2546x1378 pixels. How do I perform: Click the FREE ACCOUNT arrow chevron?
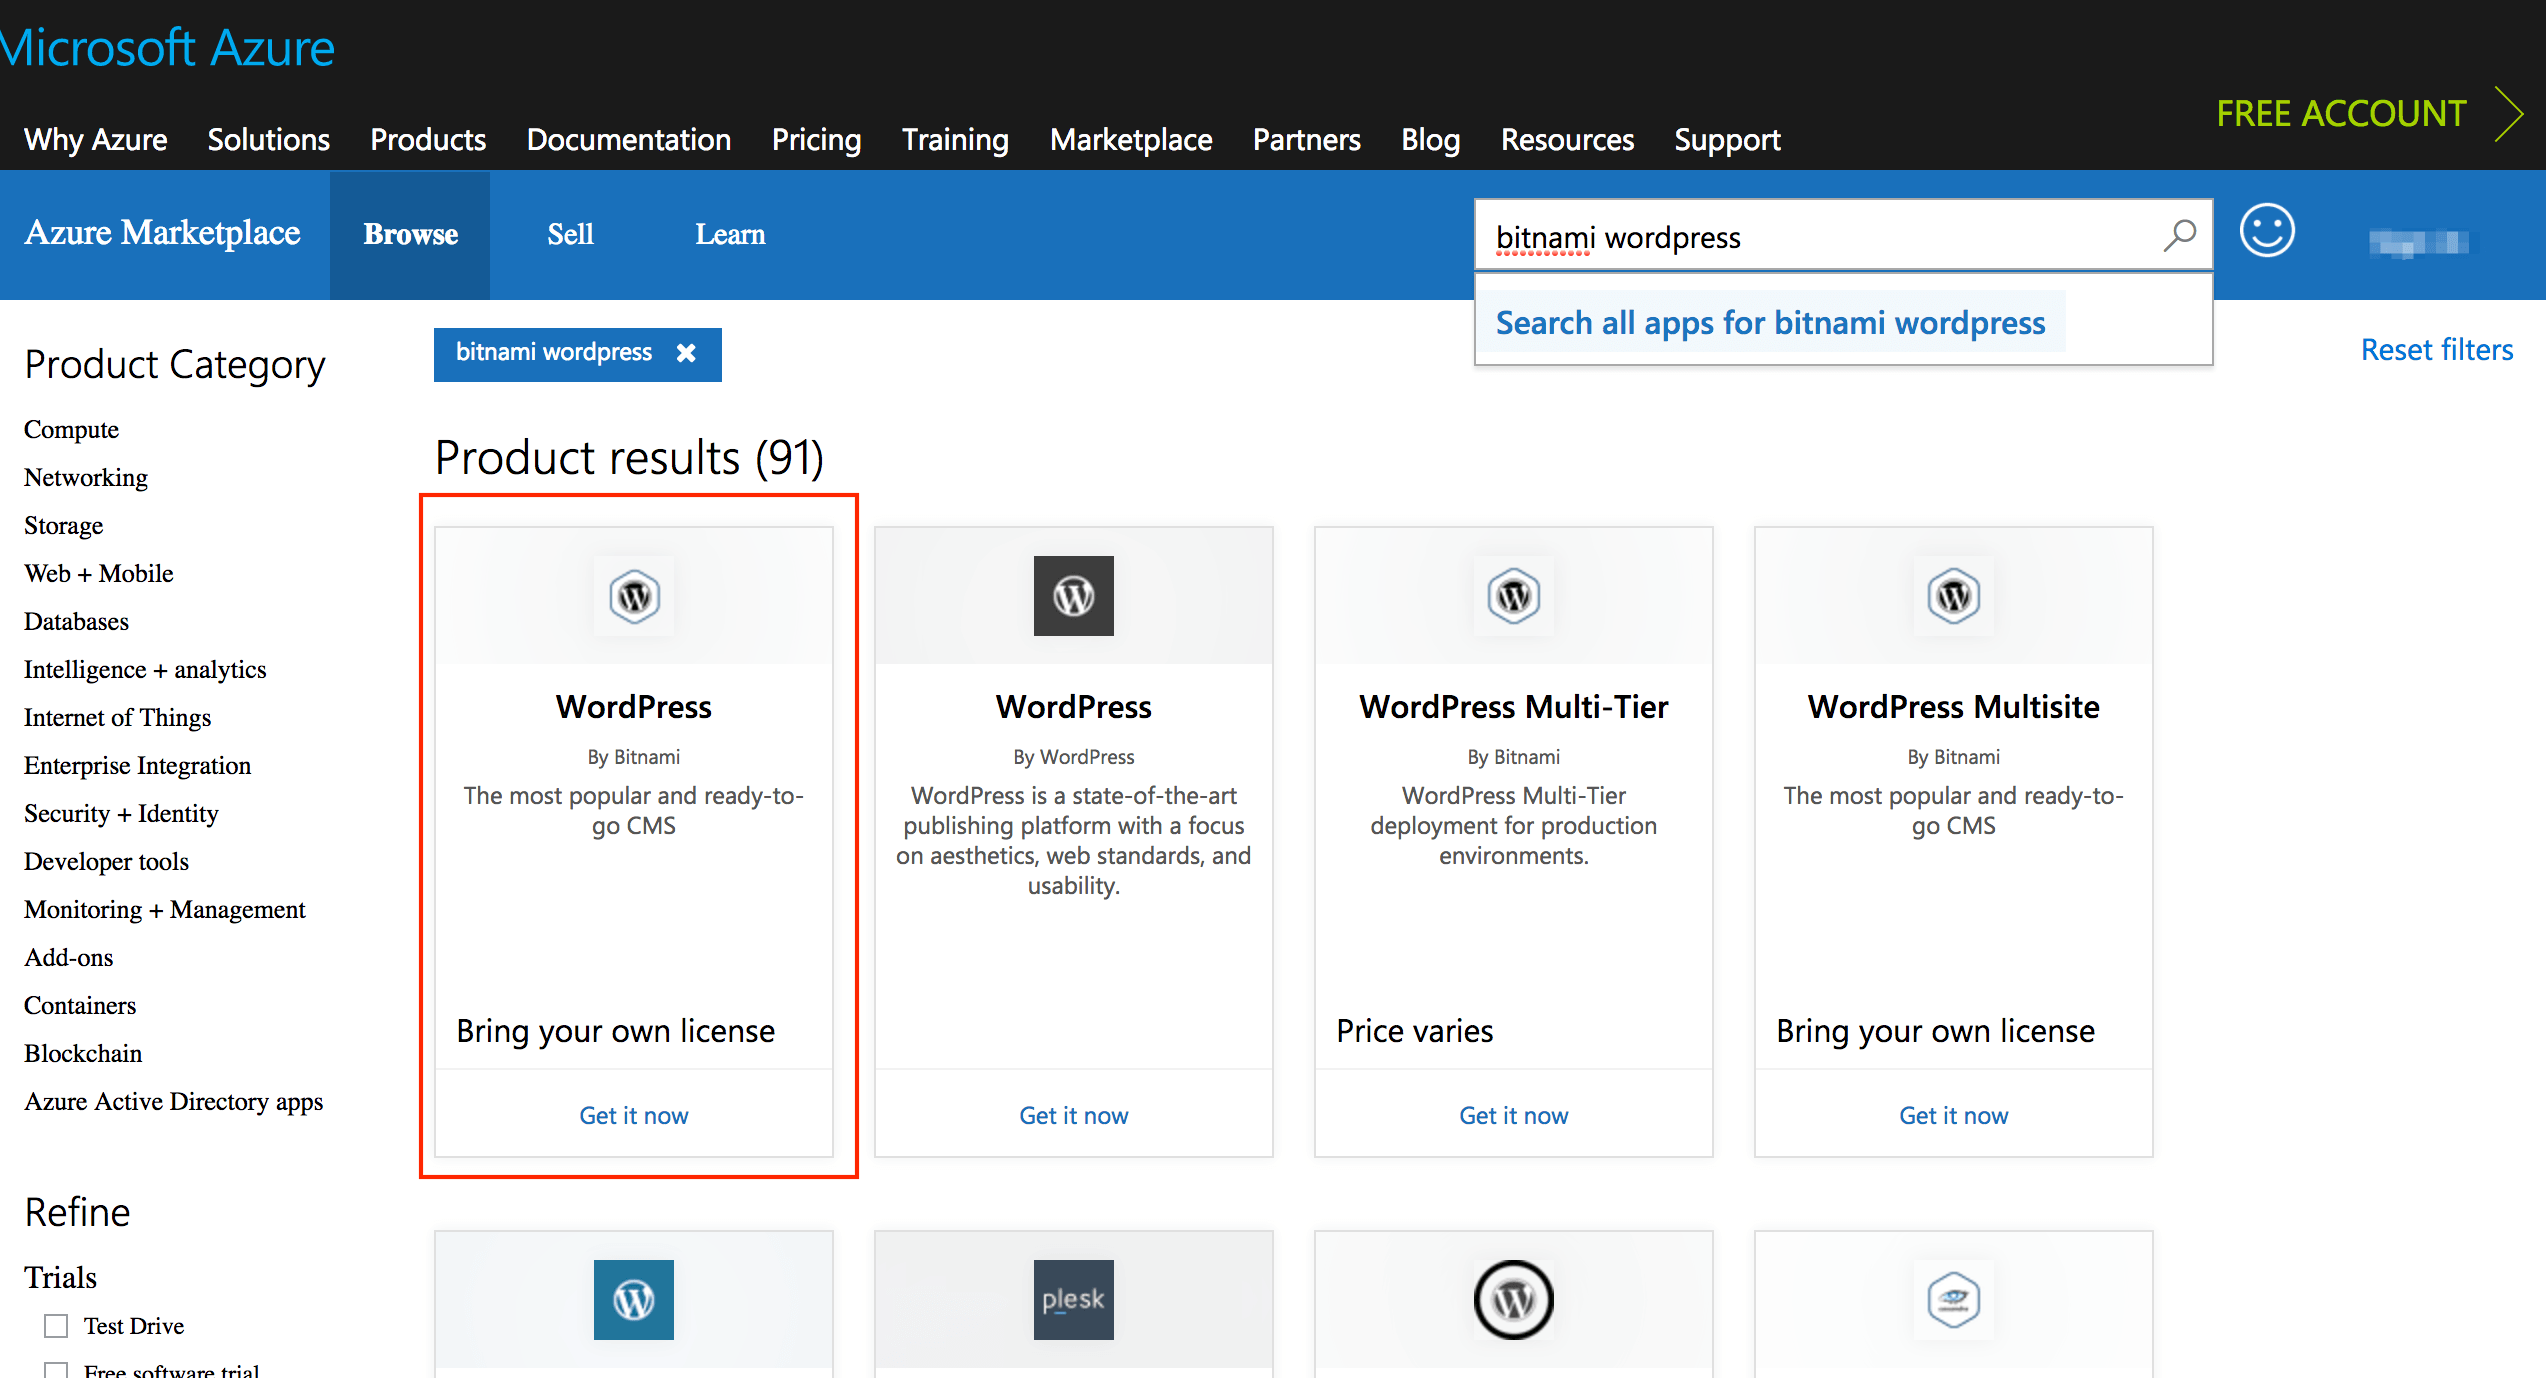pyautogui.click(x=2508, y=114)
